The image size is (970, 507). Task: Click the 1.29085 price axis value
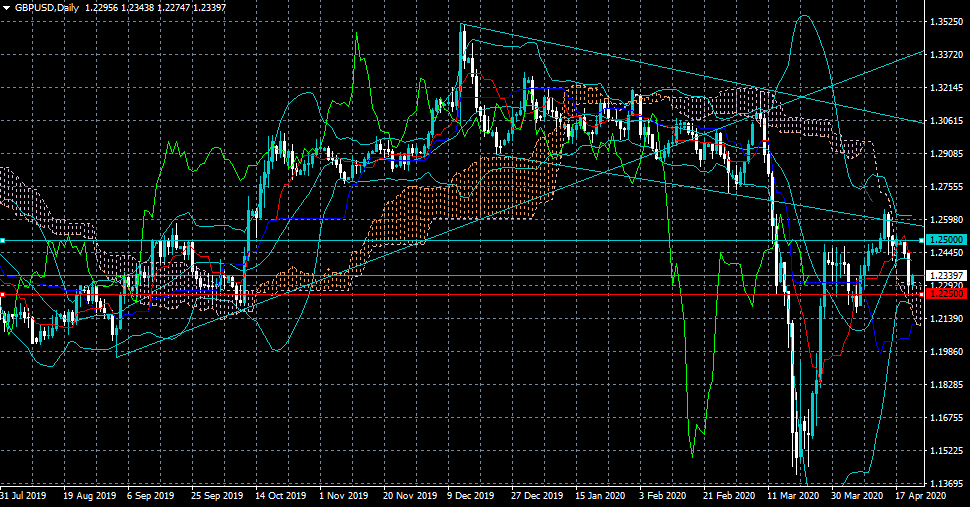pyautogui.click(x=946, y=153)
